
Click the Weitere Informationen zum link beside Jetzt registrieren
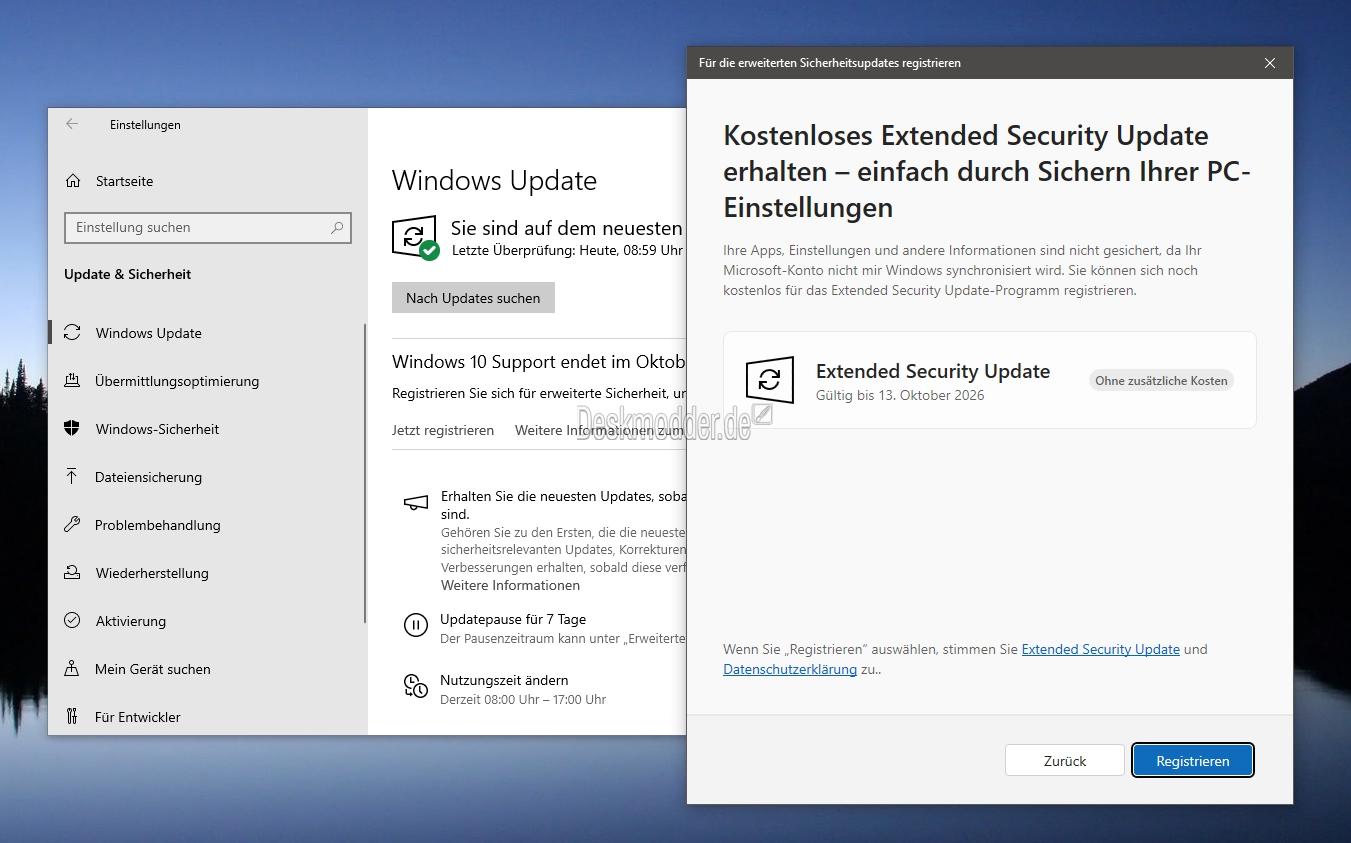point(600,430)
